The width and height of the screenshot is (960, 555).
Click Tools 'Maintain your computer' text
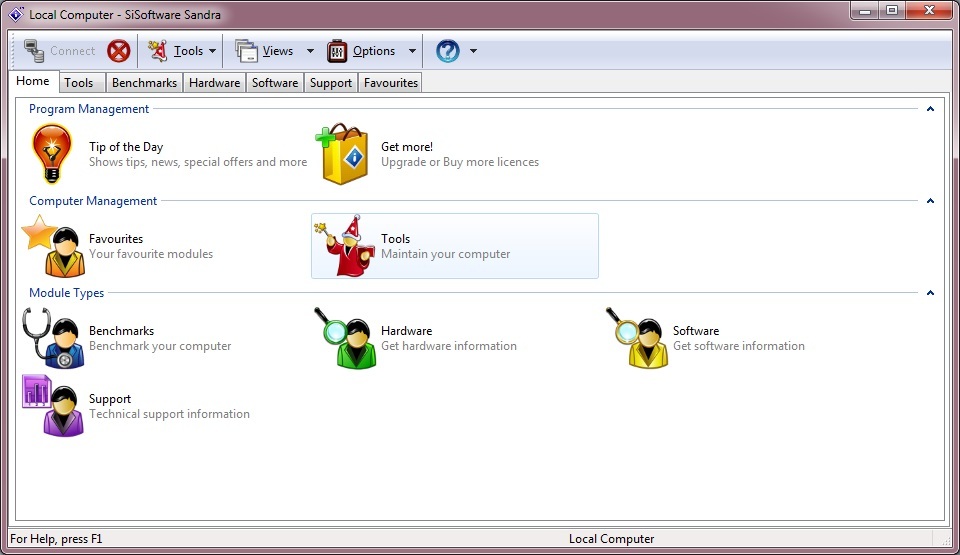[446, 254]
